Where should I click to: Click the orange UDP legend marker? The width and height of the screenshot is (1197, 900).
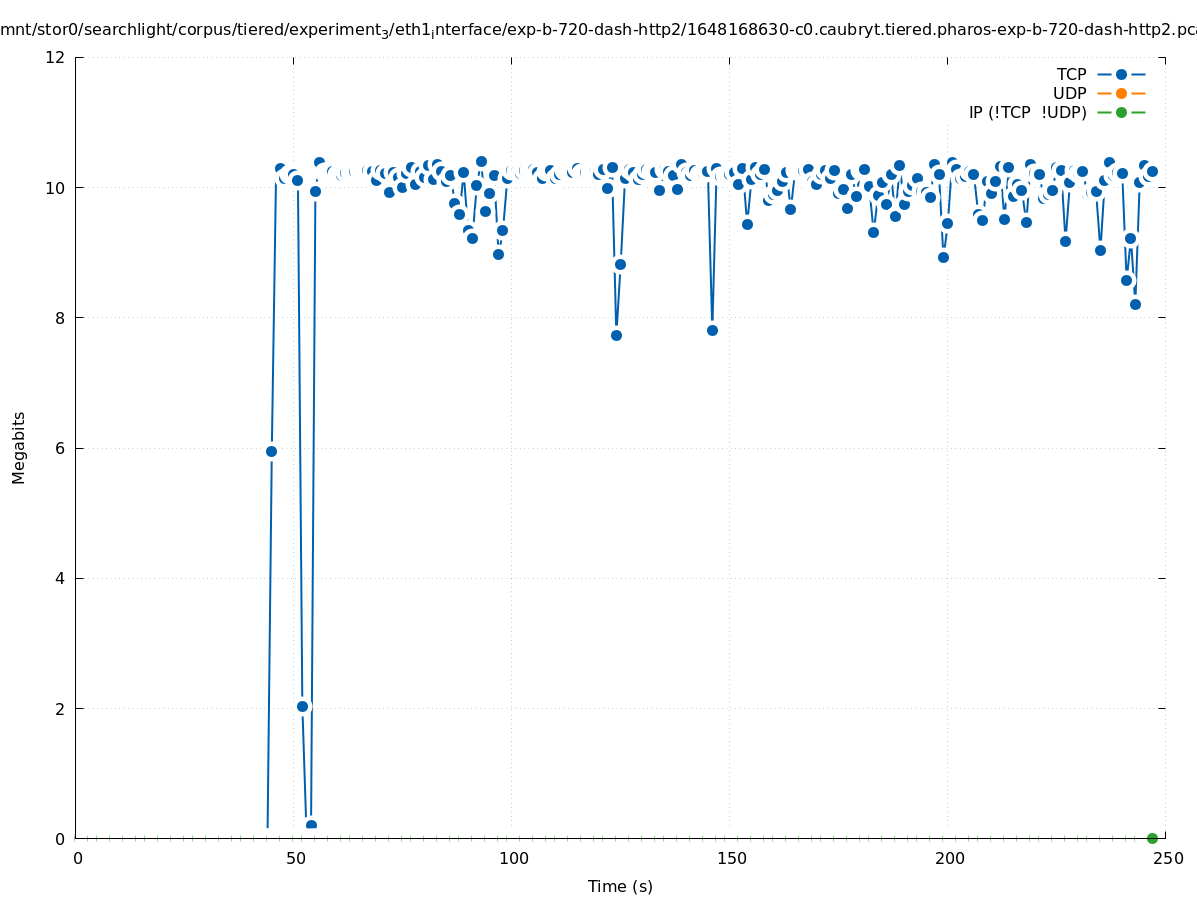[x=1121, y=93]
